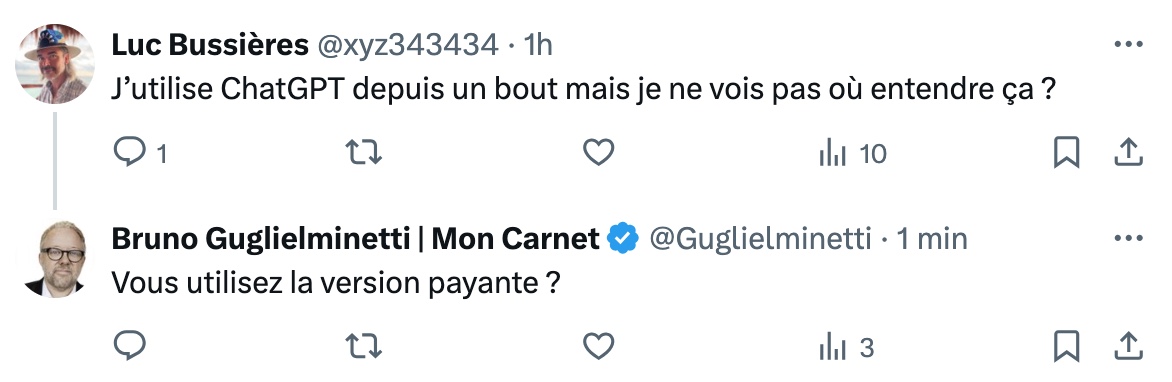1172x382 pixels.
Task: View analytics showing 10 views
Action: [853, 154]
